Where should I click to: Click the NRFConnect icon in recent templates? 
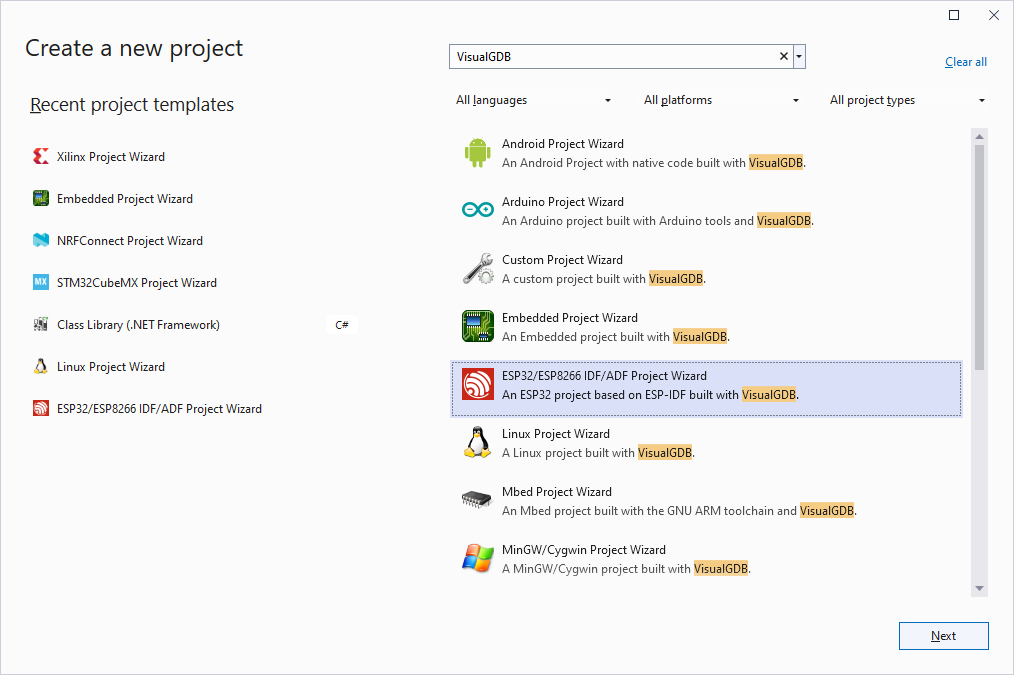coord(41,241)
